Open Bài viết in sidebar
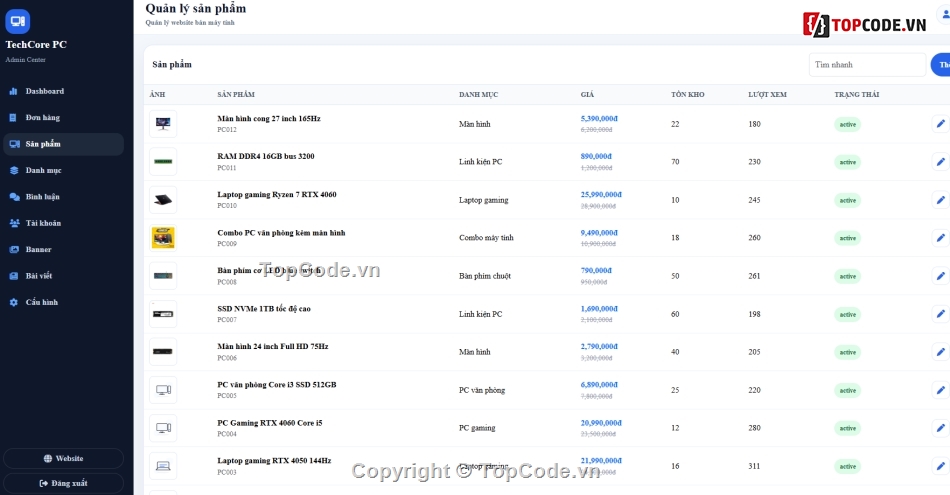This screenshot has width=950, height=495. (x=63, y=276)
